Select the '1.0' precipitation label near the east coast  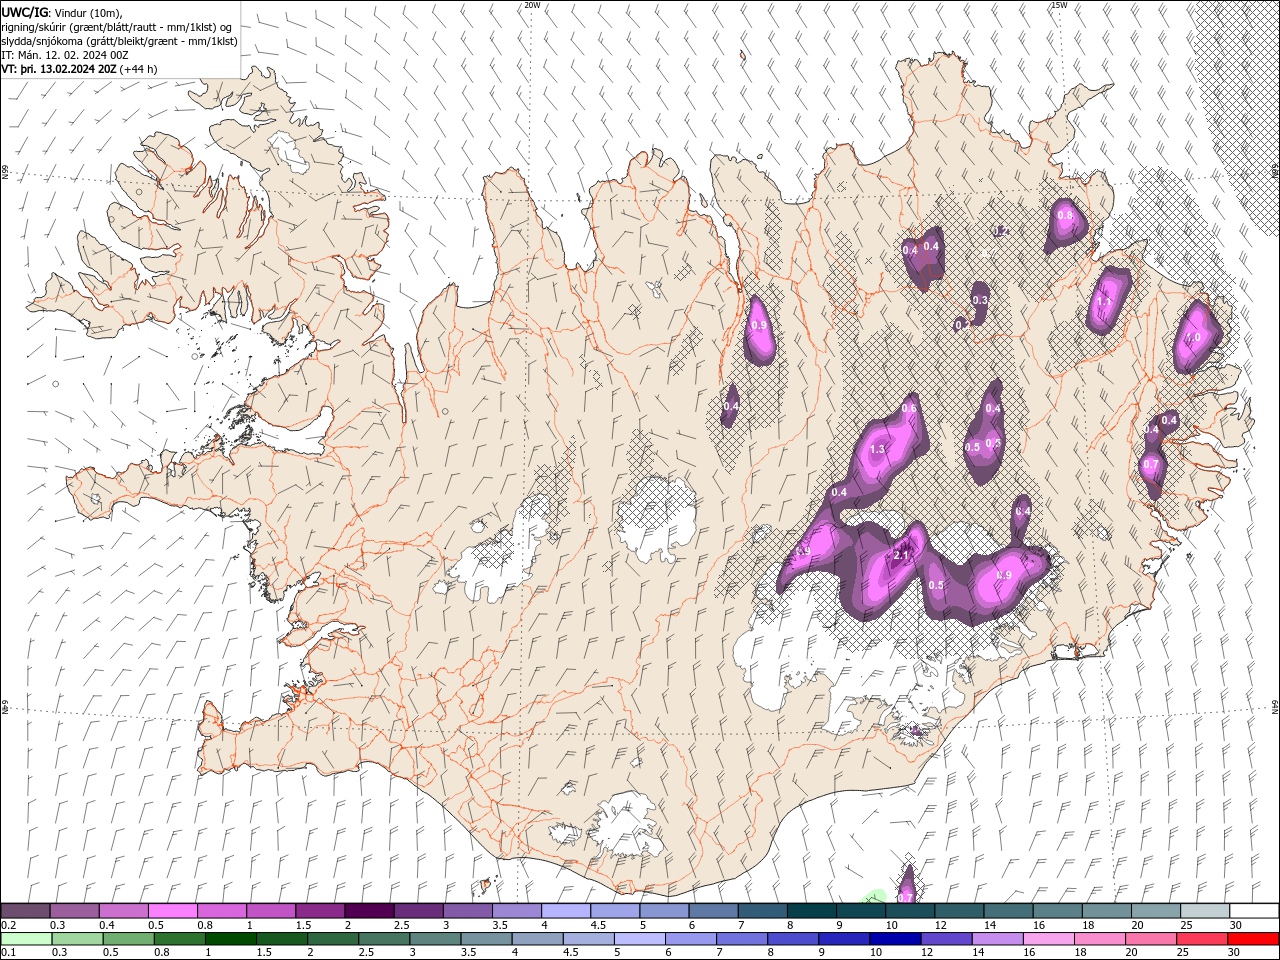pyautogui.click(x=1193, y=338)
